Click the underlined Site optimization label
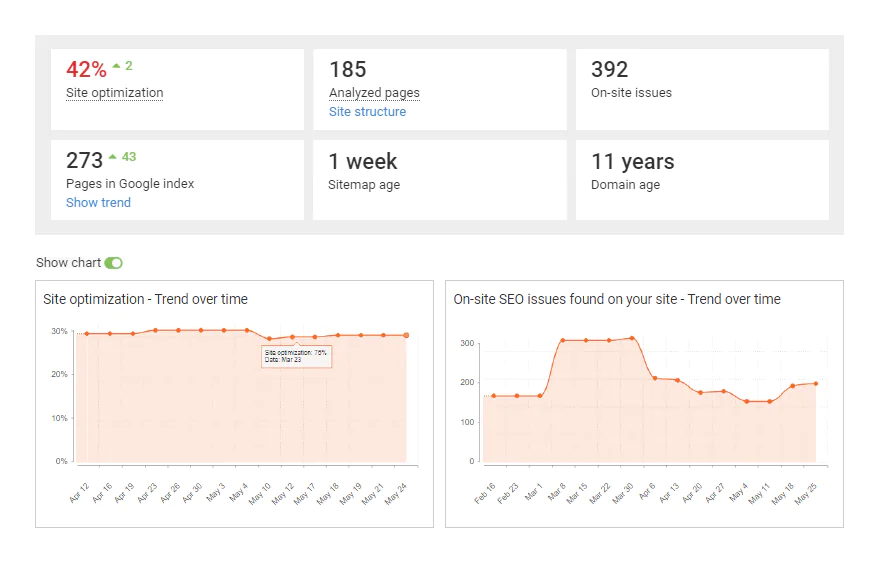This screenshot has height=563, width=880. click(x=114, y=93)
